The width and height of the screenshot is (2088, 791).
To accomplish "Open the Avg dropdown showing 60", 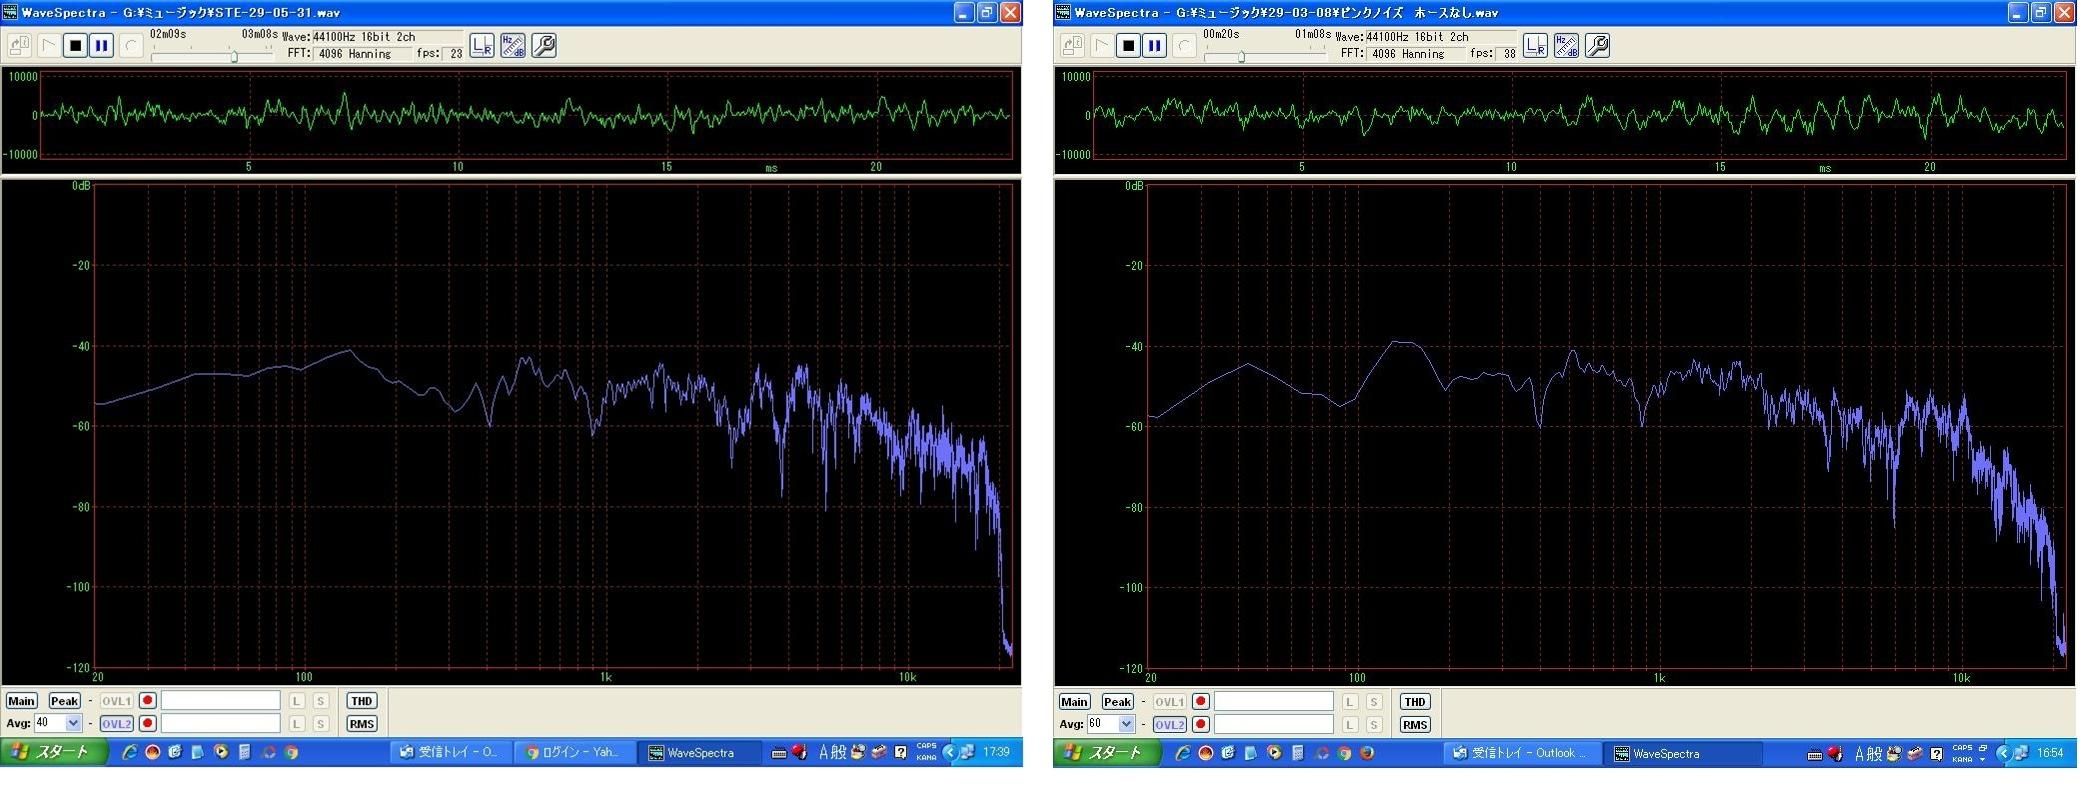I will [x=1126, y=724].
